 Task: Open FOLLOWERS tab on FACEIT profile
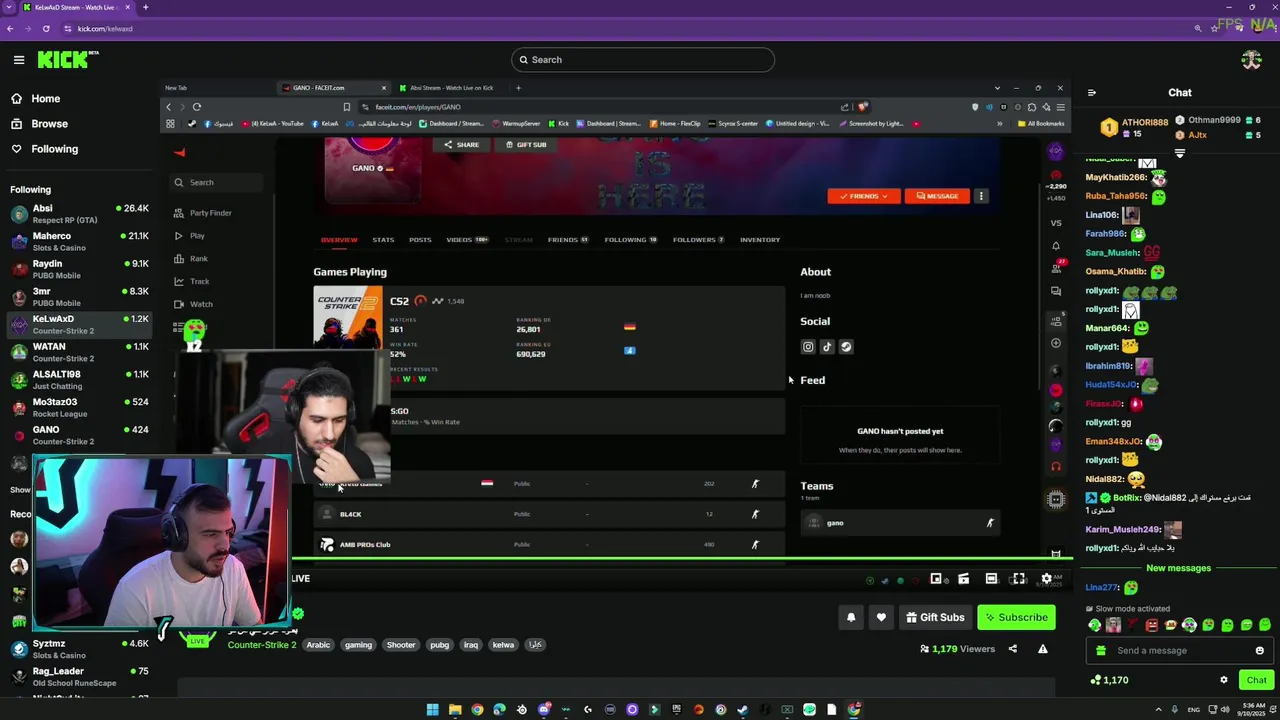698,240
